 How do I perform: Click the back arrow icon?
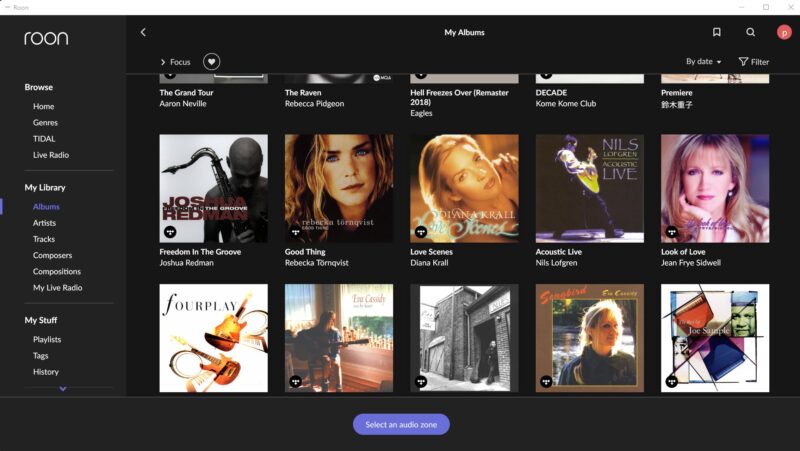coord(143,32)
